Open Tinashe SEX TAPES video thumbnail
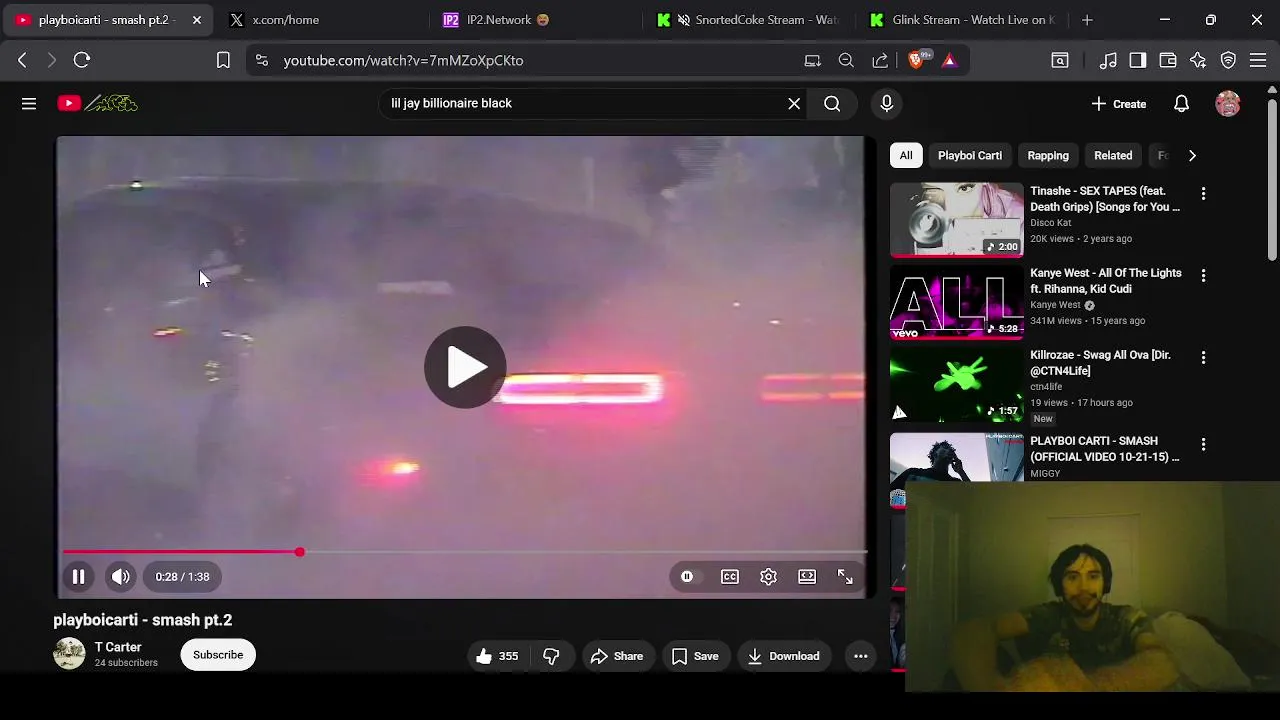 (x=957, y=220)
